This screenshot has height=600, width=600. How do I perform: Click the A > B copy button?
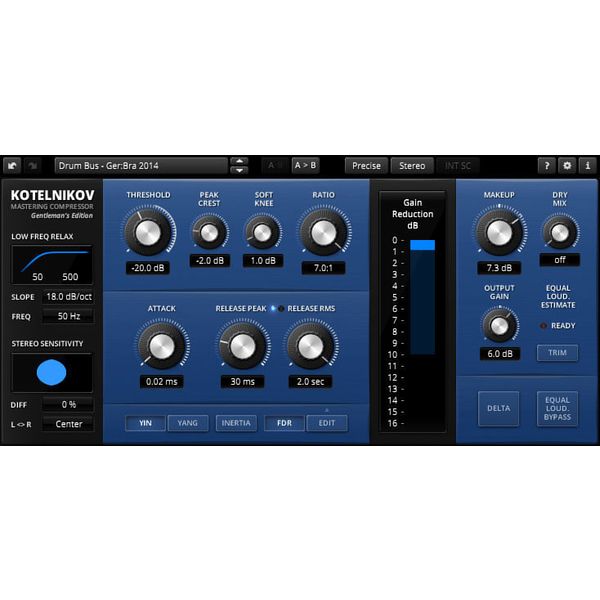(x=305, y=165)
